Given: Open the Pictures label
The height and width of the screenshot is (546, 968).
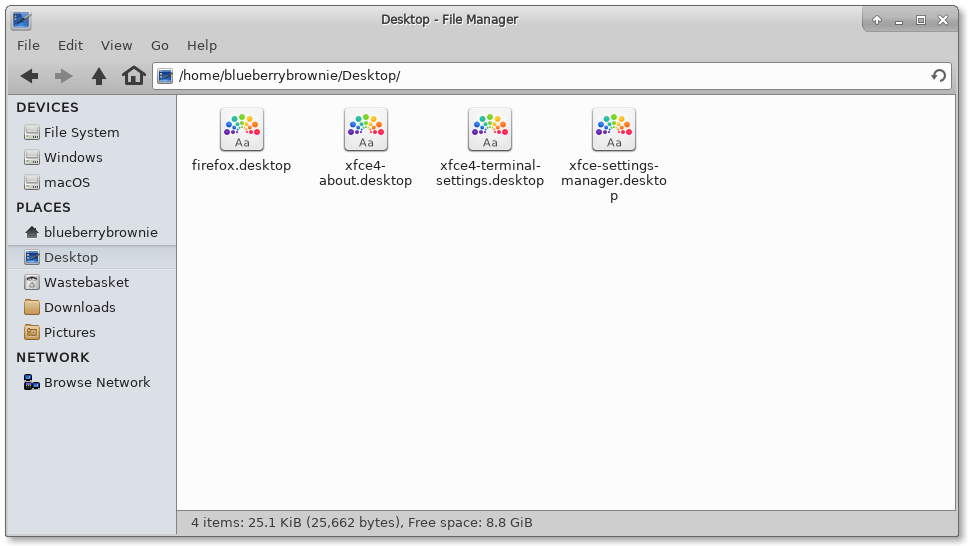Looking at the screenshot, I should 70,332.
